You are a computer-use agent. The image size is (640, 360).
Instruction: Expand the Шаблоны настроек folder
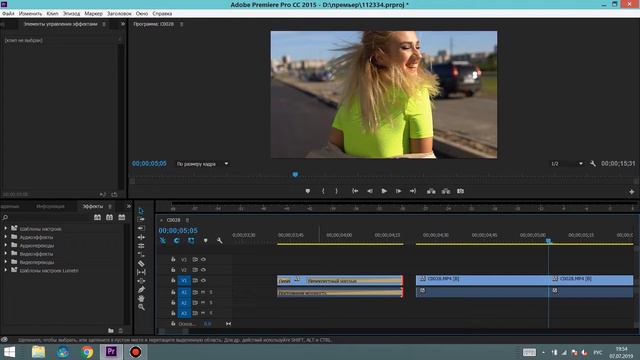pyautogui.click(x=6, y=229)
